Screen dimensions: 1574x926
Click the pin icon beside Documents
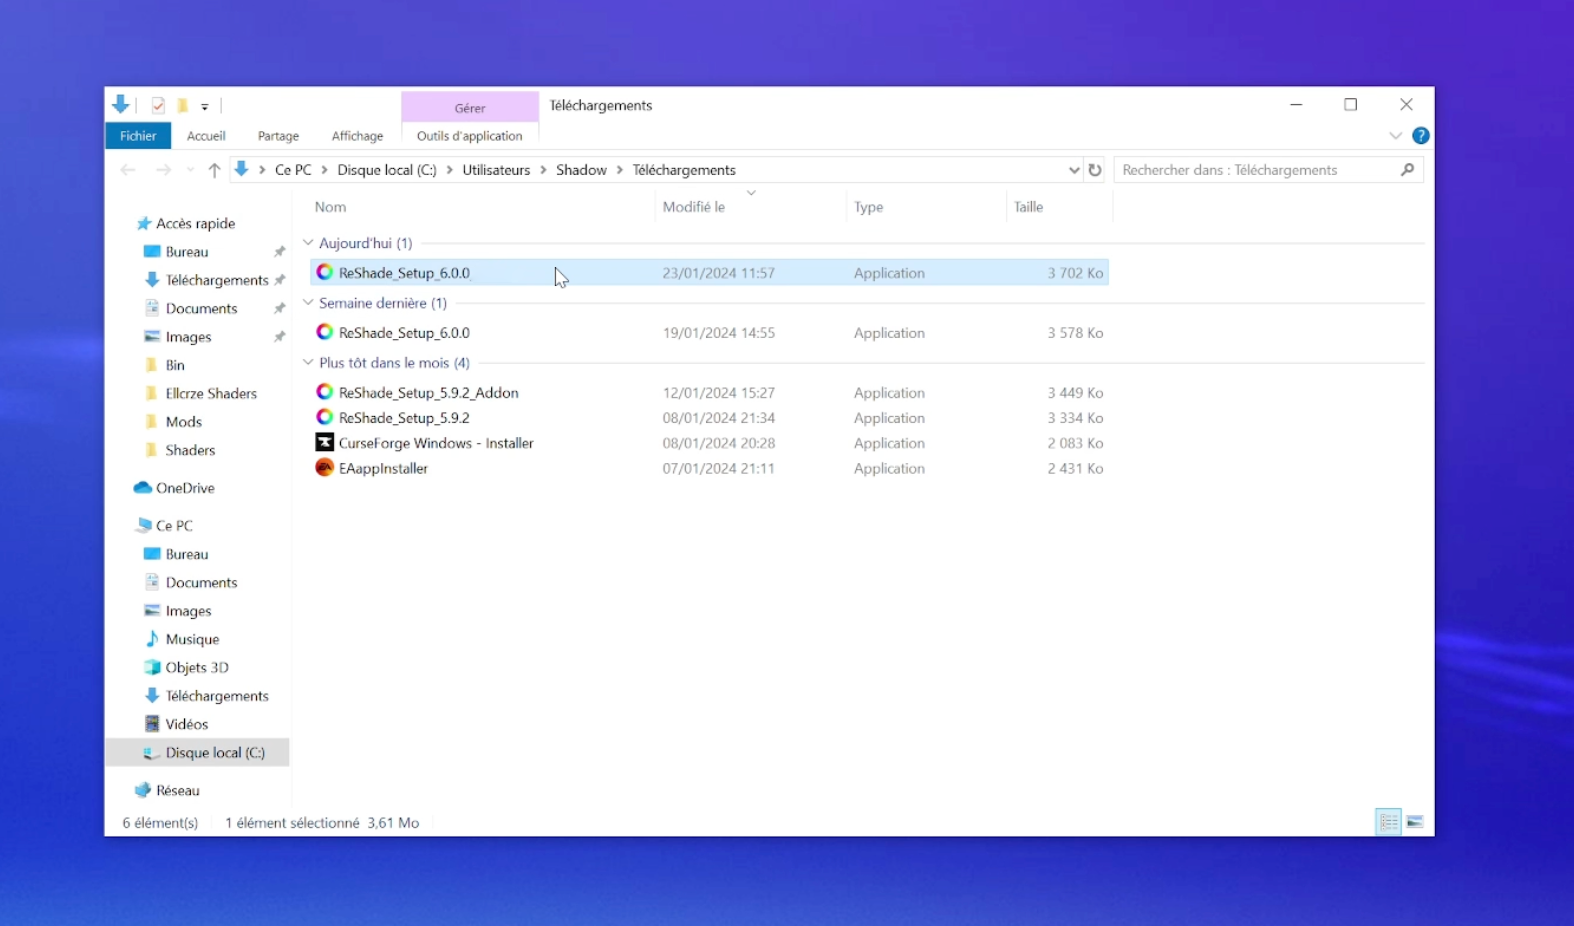(x=279, y=309)
